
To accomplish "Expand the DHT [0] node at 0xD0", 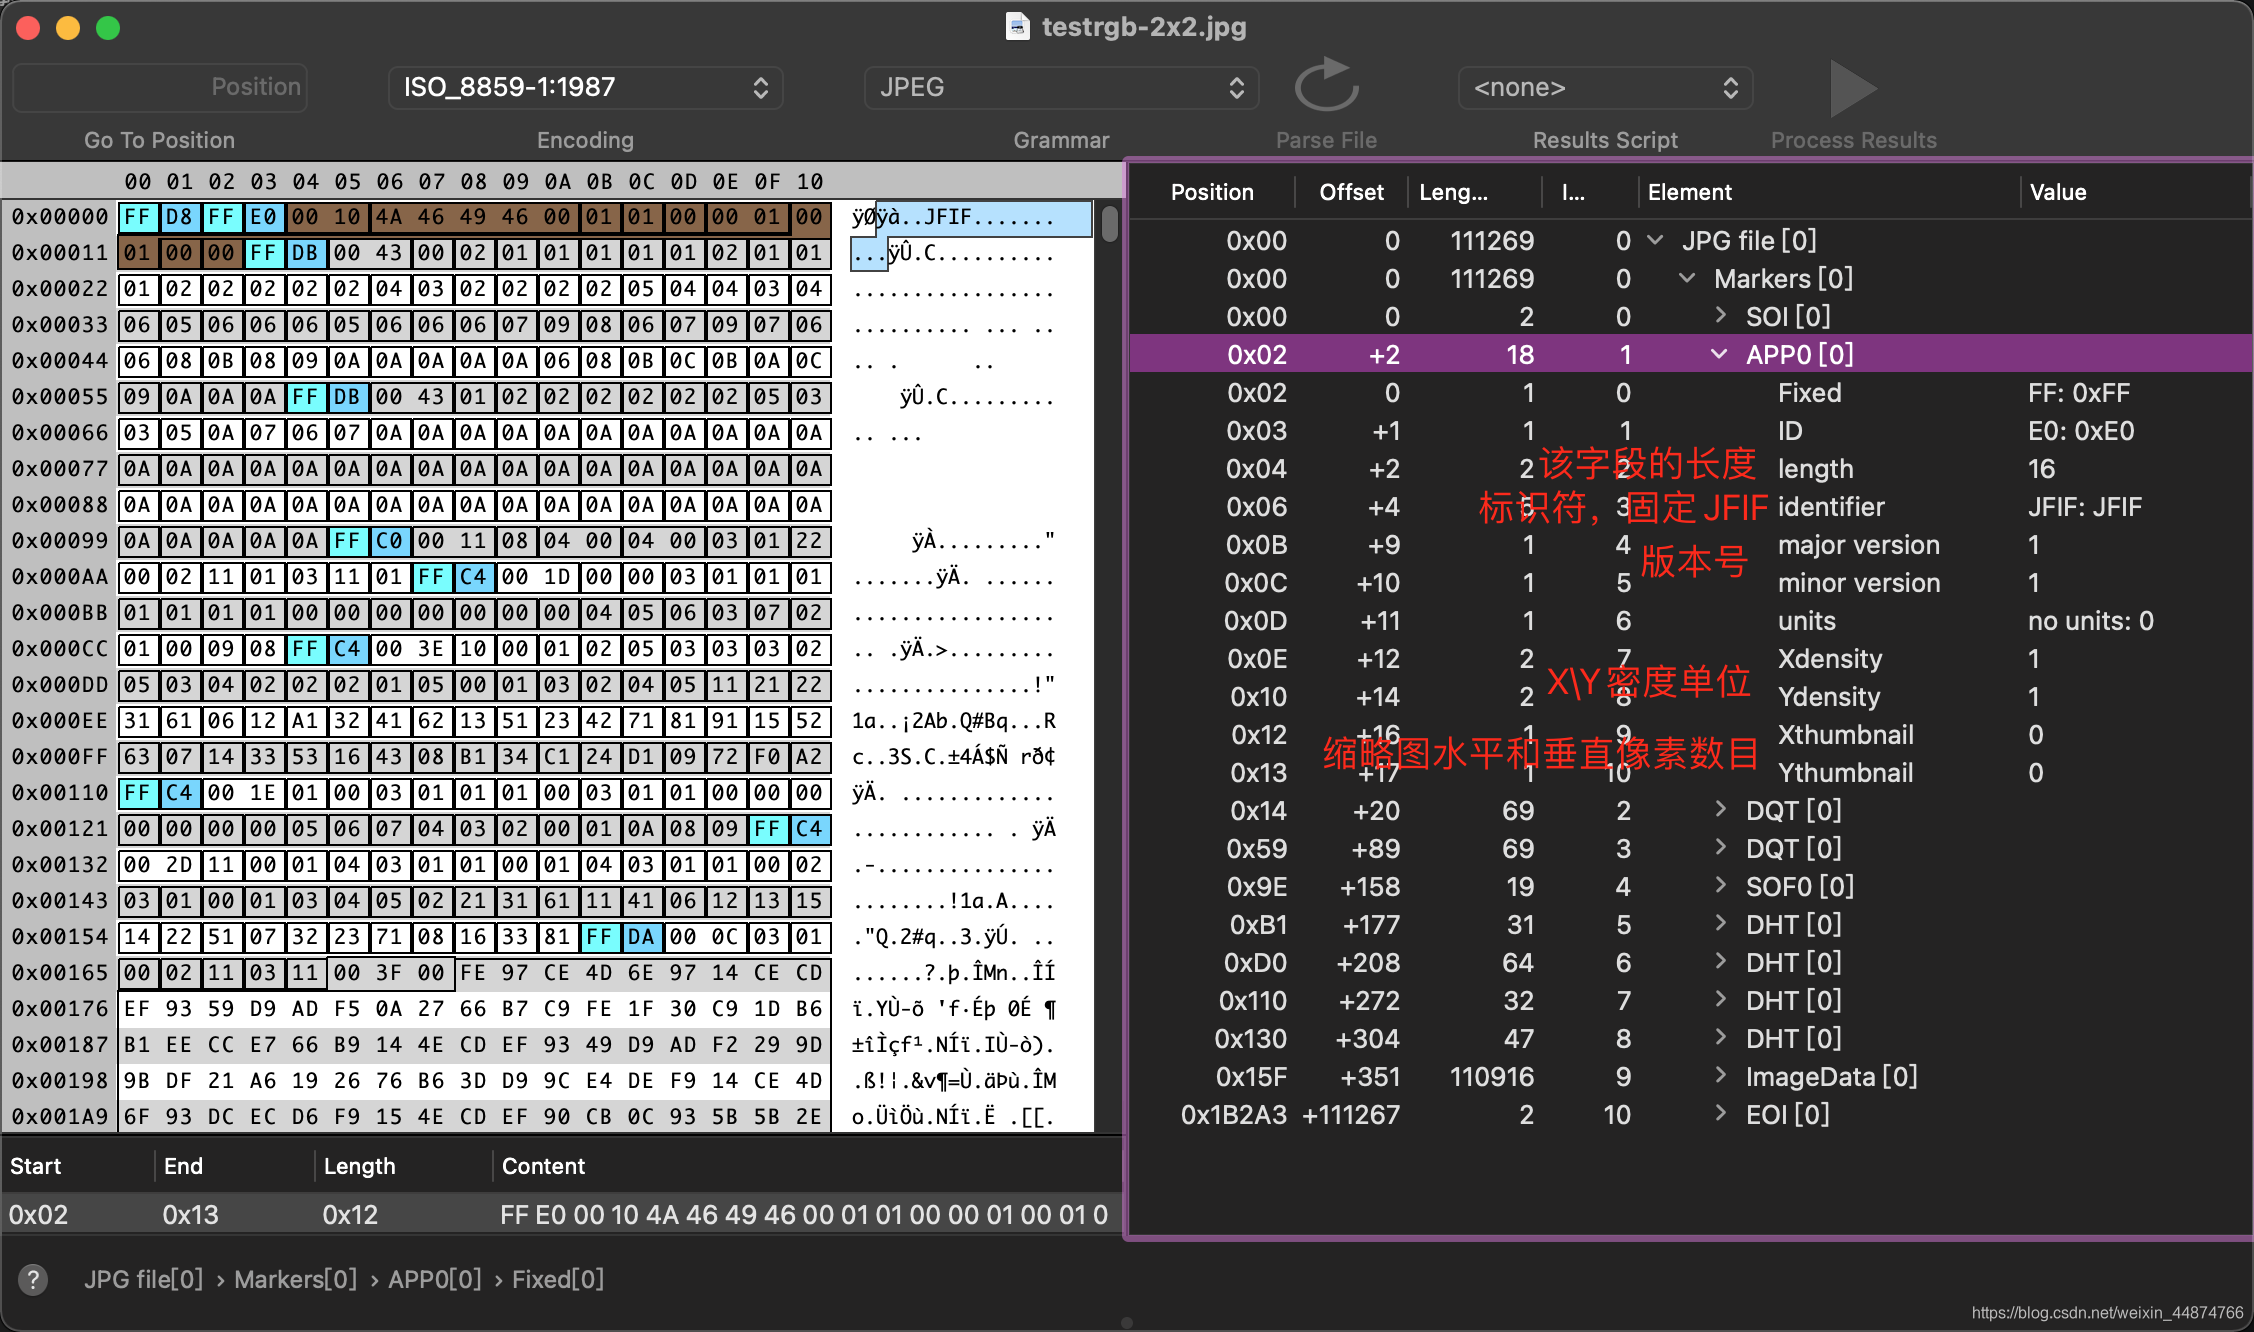I will coord(1720,962).
